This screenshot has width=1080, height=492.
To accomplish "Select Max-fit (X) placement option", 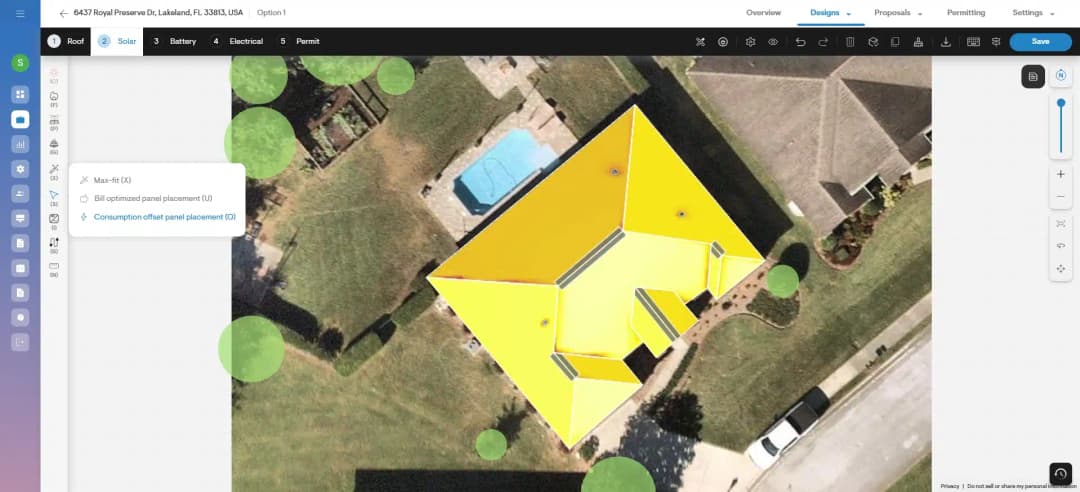I will [112, 180].
